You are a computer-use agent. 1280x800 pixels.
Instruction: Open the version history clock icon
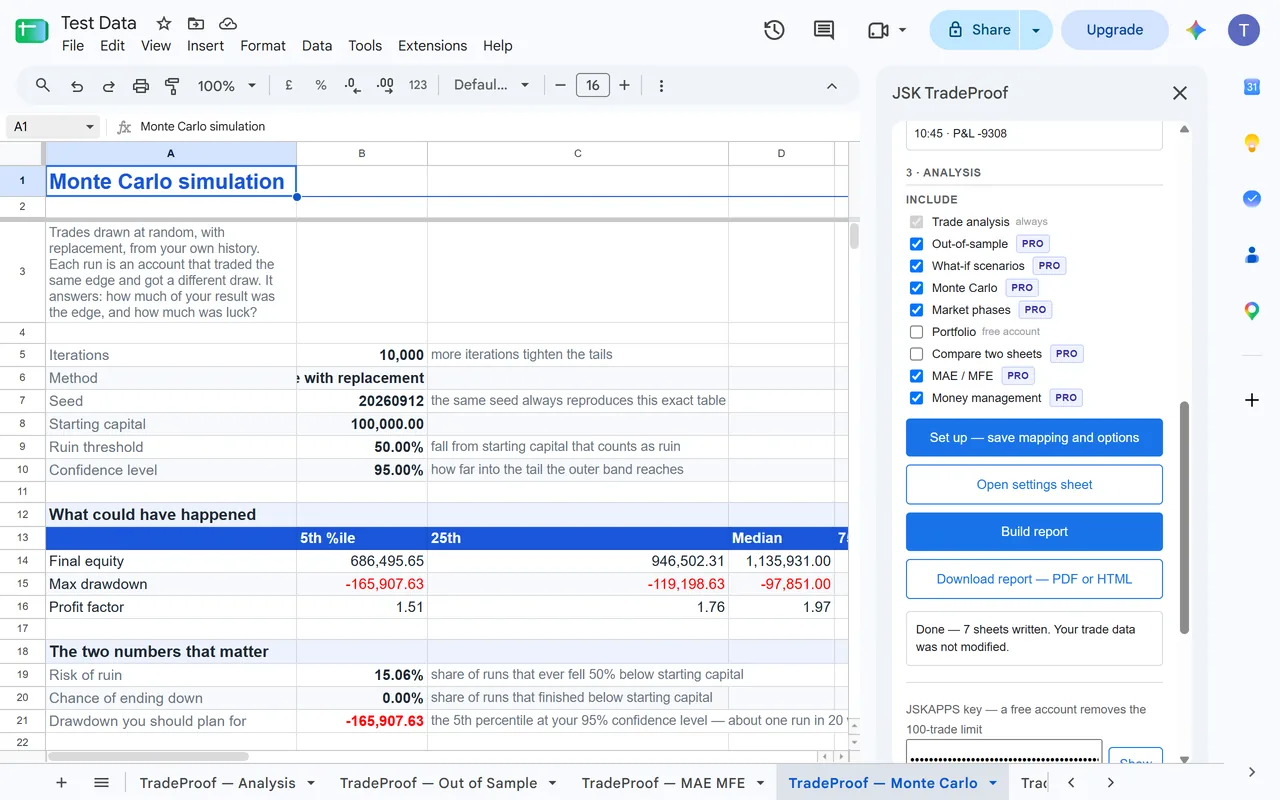point(774,30)
